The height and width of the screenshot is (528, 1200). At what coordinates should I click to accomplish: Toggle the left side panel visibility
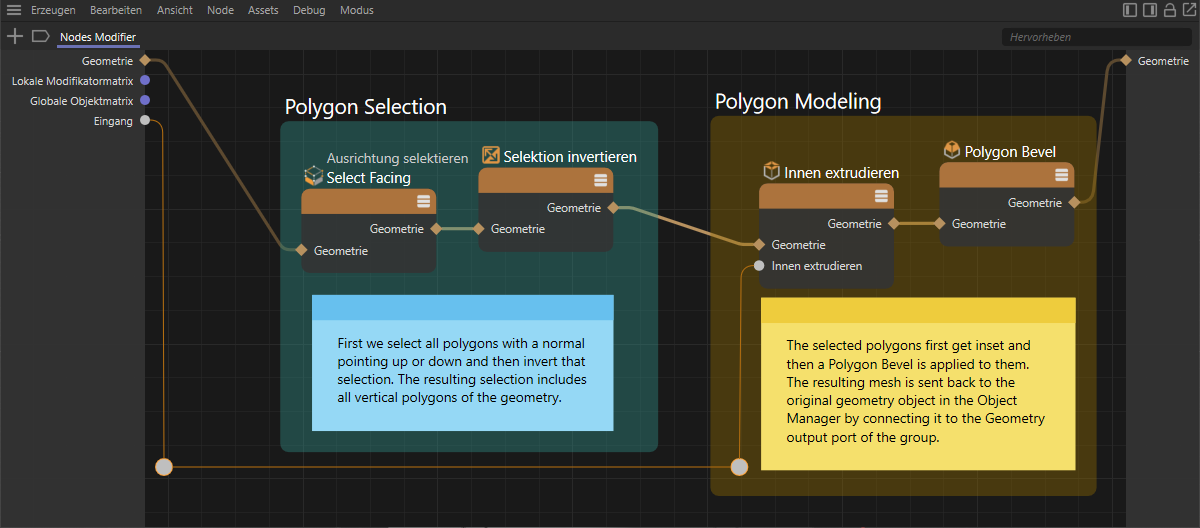[1130, 10]
